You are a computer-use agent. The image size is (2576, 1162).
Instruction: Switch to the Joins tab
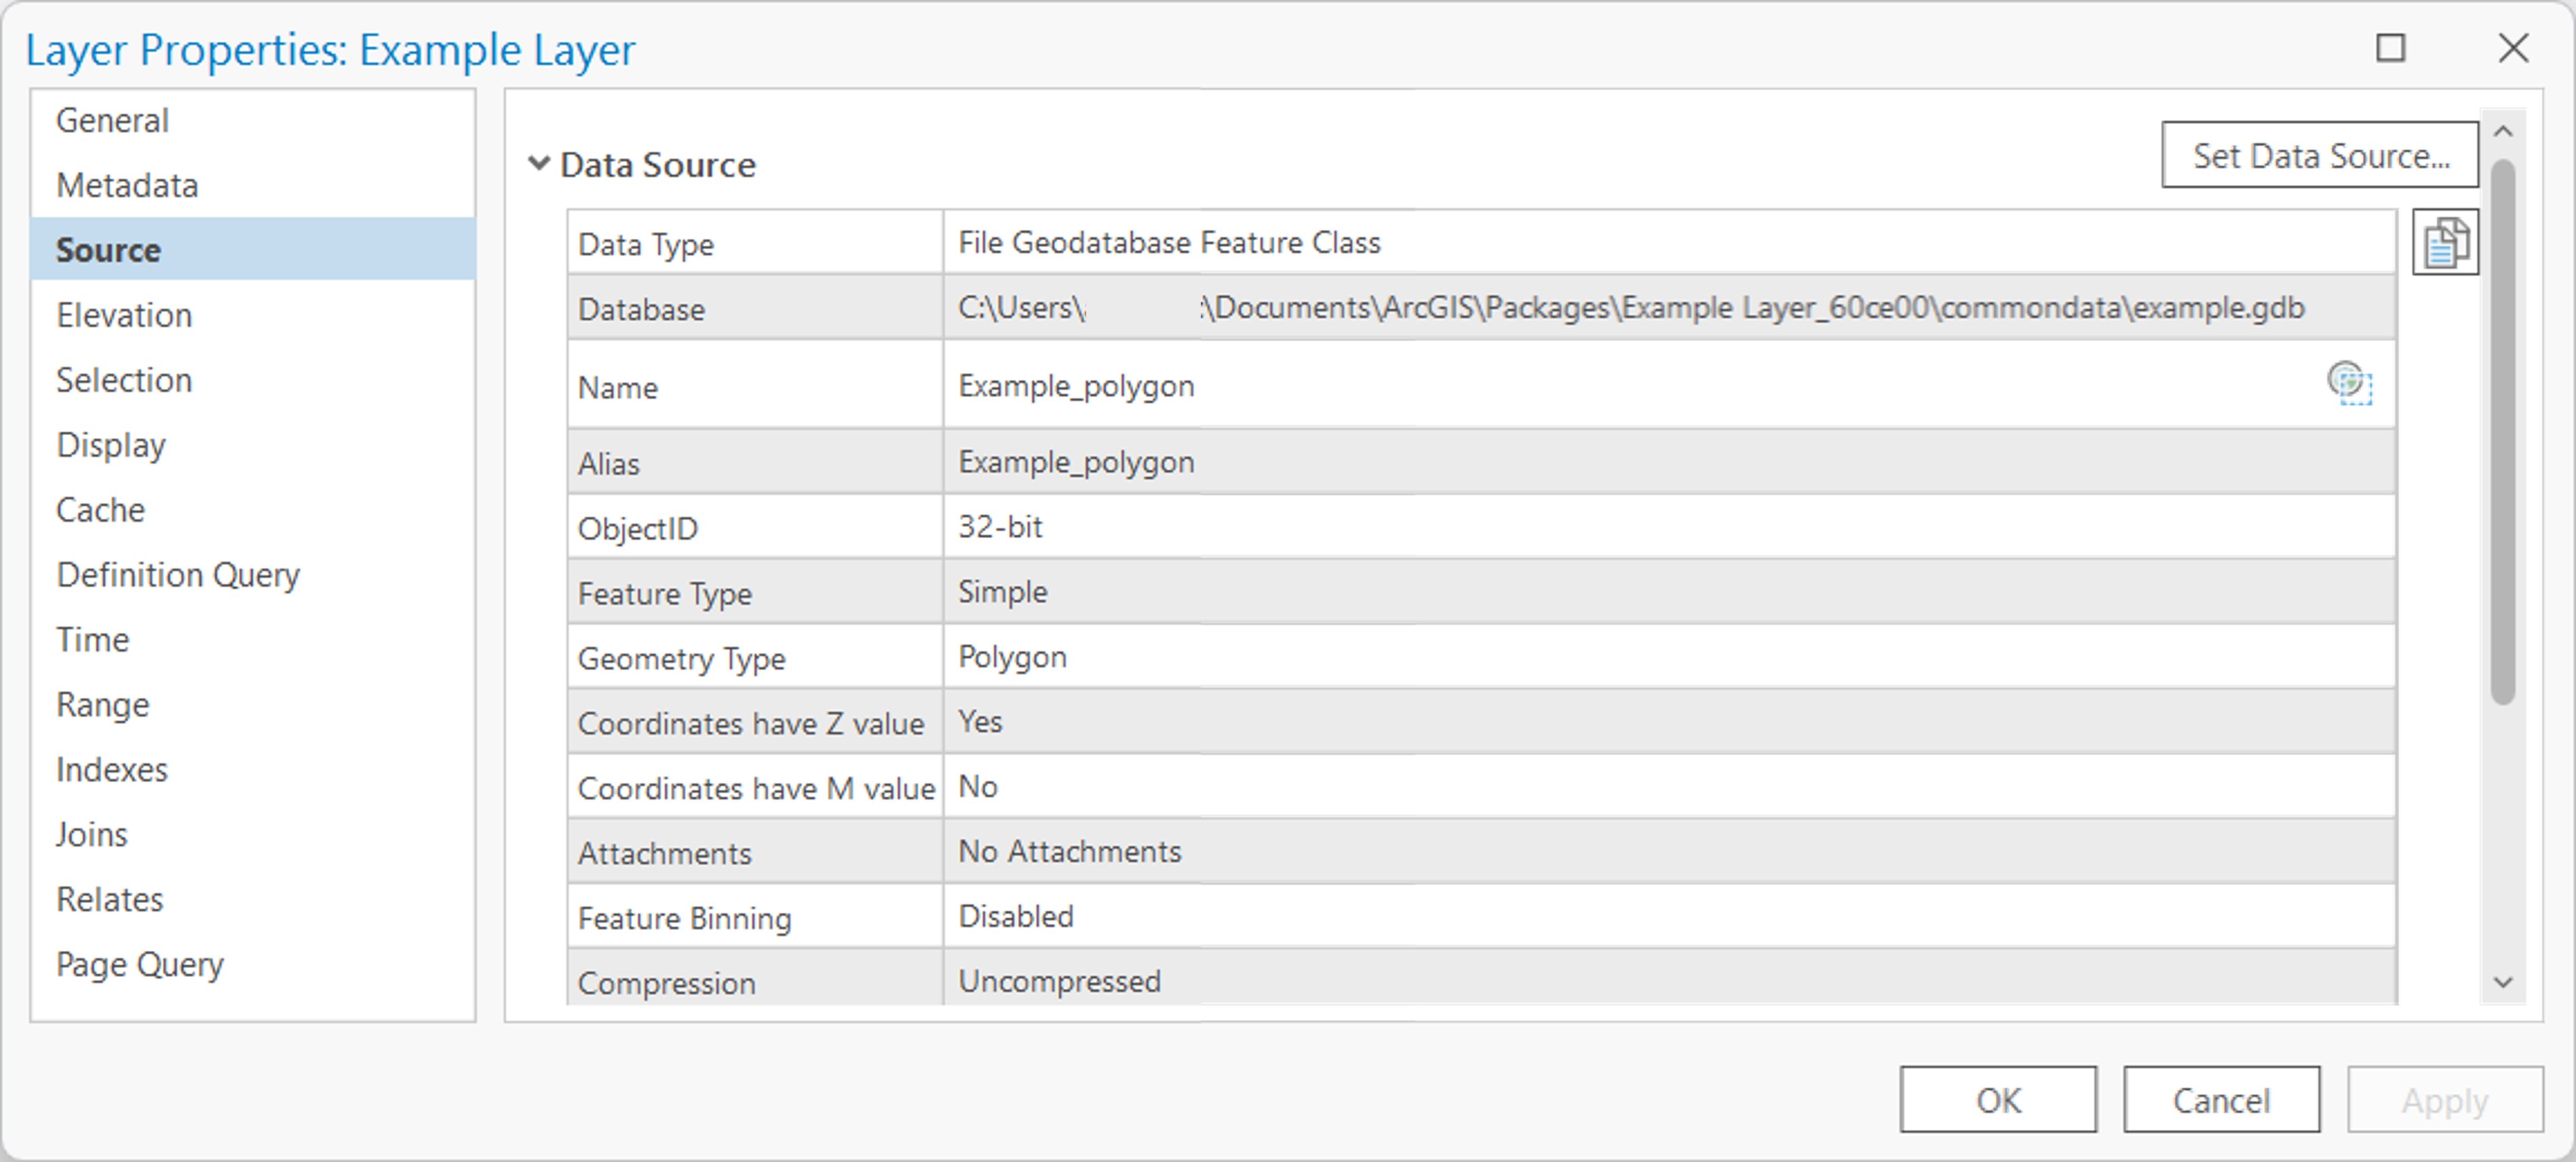(x=92, y=834)
